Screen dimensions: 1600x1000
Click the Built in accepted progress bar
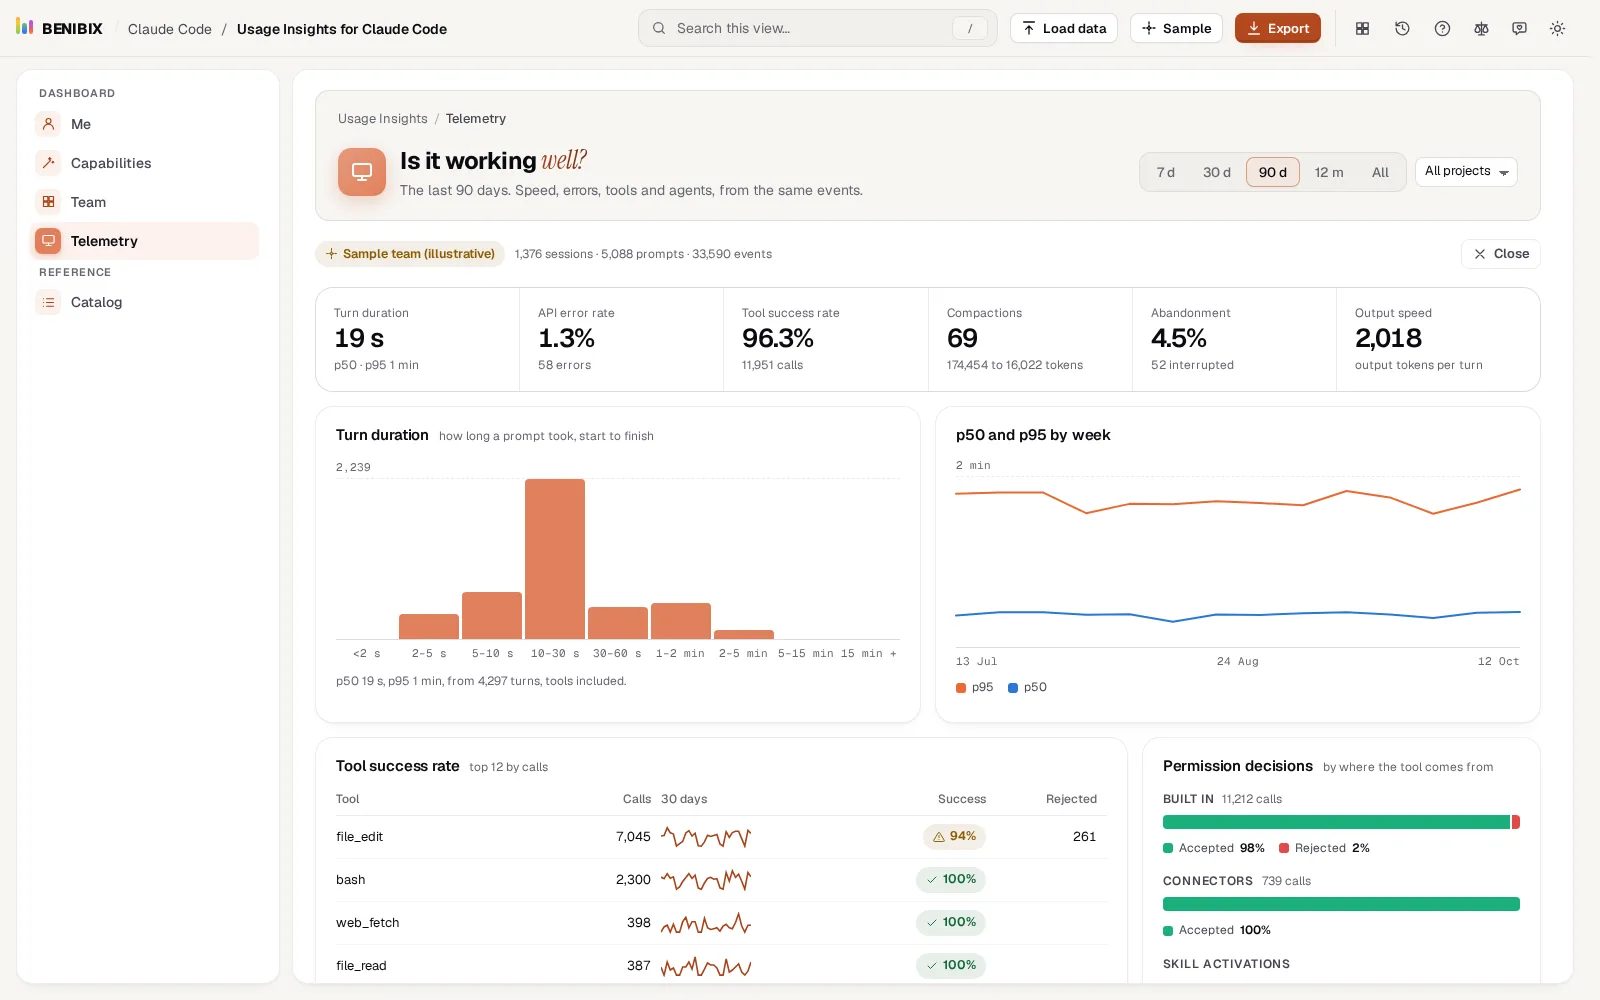coord(1336,822)
